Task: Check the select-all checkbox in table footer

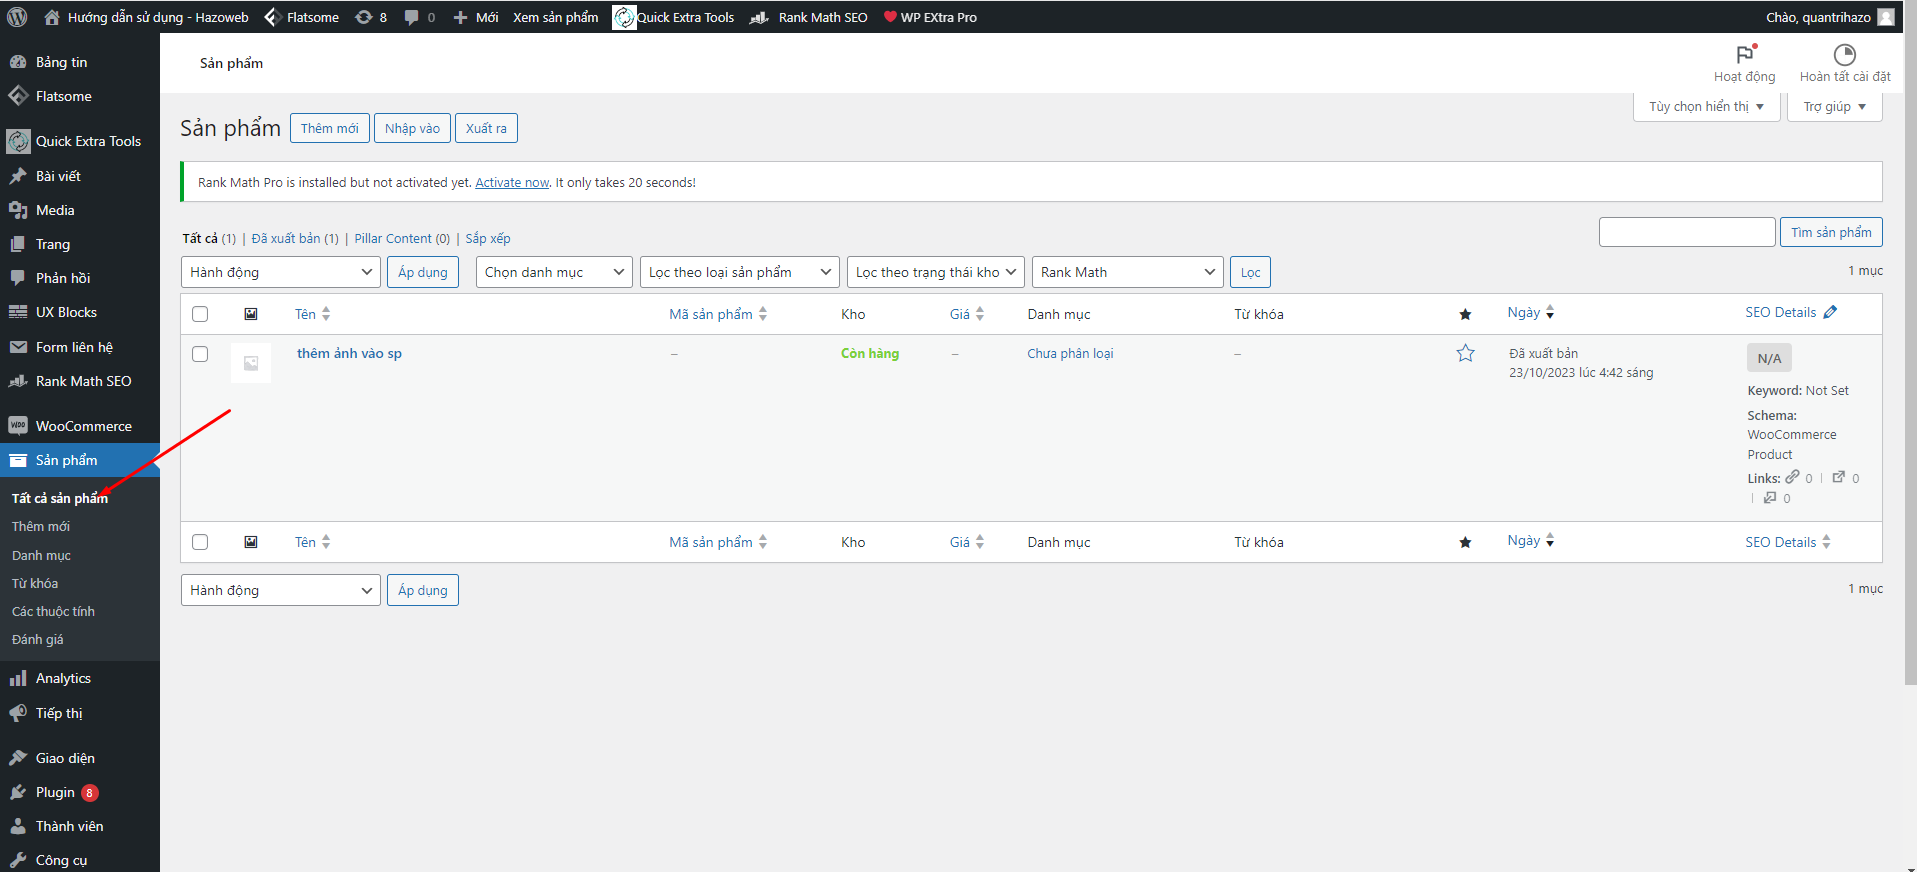Action: (x=200, y=542)
